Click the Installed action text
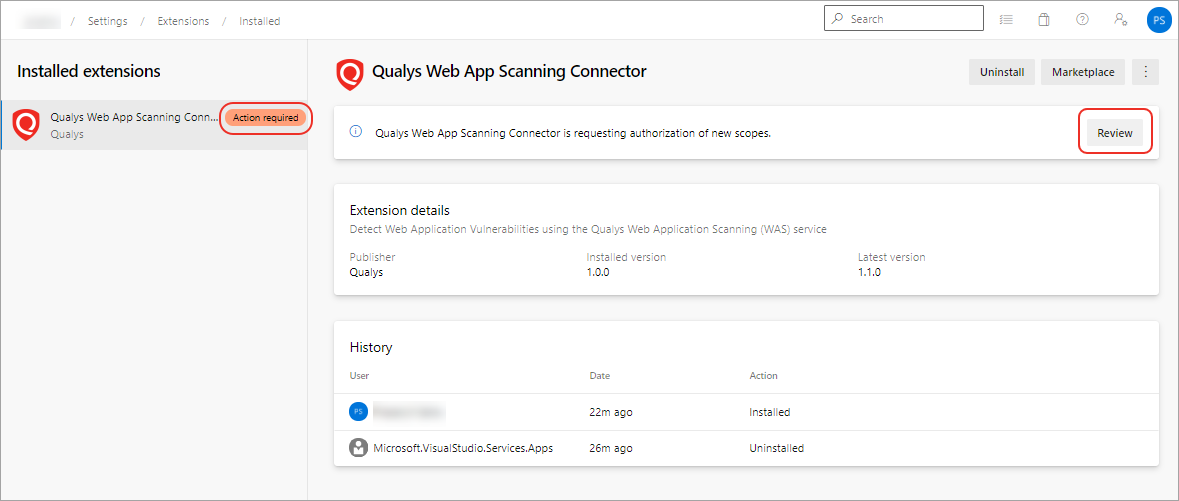 click(769, 411)
